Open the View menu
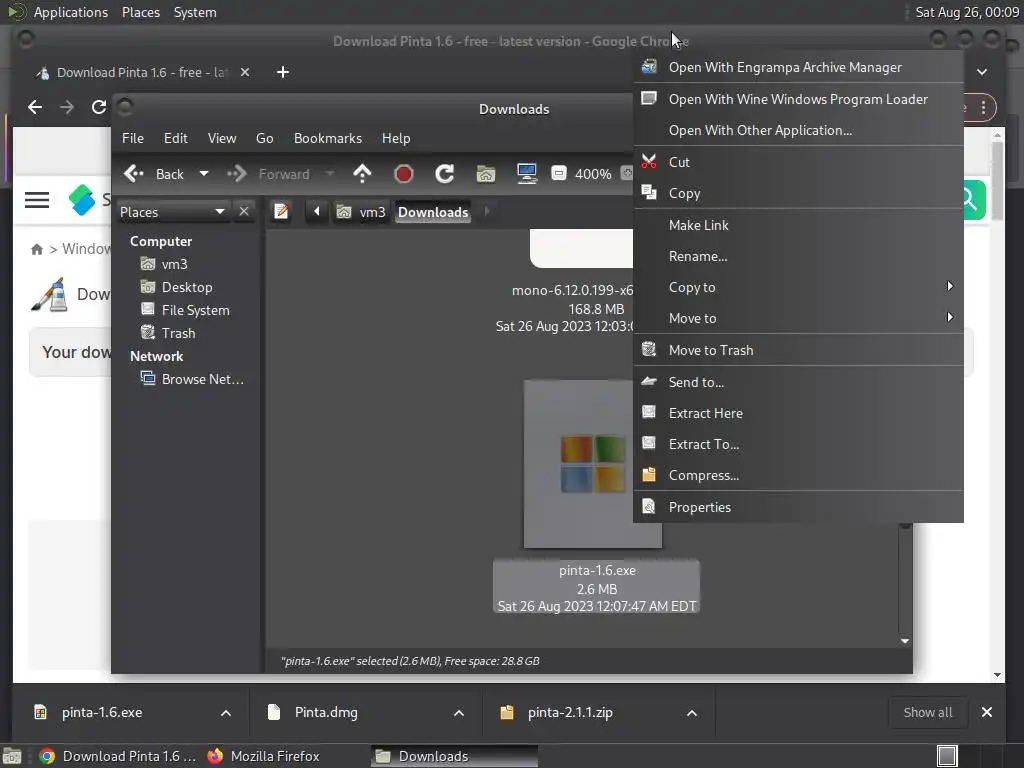Screen dimensions: 1024x768 pos(222,138)
